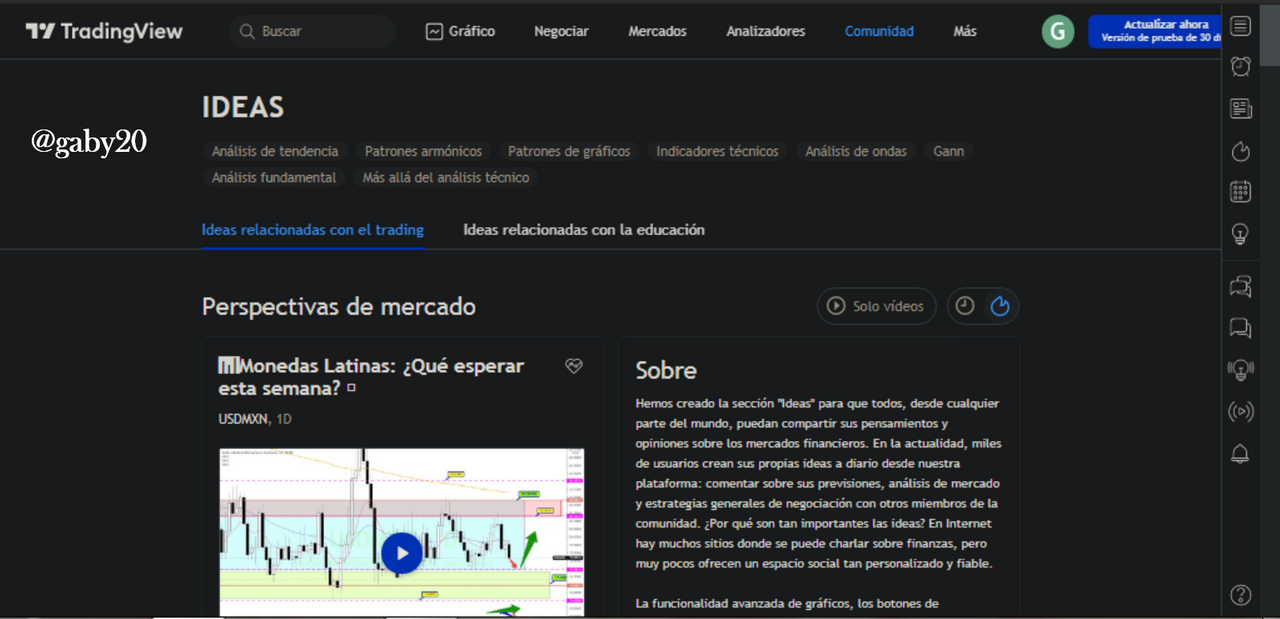This screenshot has width=1280, height=619.
Task: Click the Actualizar ahora button
Action: pos(1155,31)
